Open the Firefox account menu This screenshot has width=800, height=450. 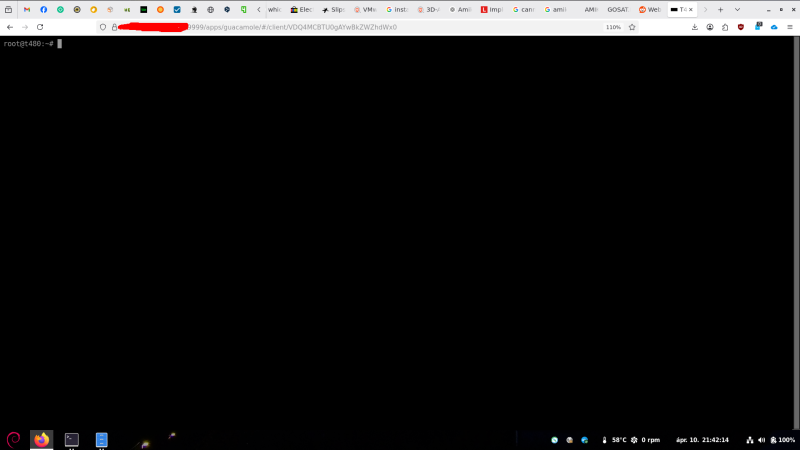(710, 27)
